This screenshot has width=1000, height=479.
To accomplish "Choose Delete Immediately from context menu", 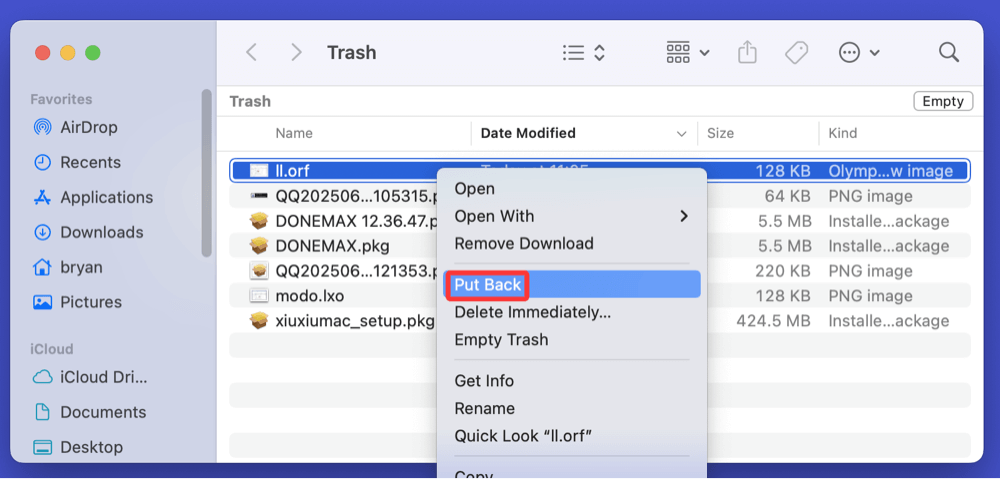I will click(571, 313).
